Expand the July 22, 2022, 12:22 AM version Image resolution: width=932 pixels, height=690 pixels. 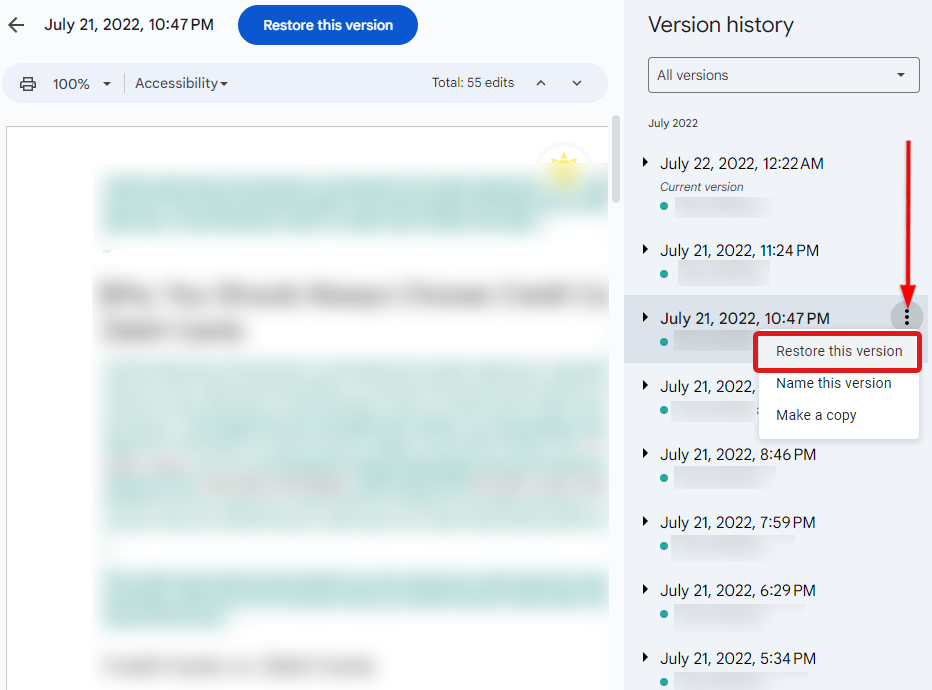645,162
